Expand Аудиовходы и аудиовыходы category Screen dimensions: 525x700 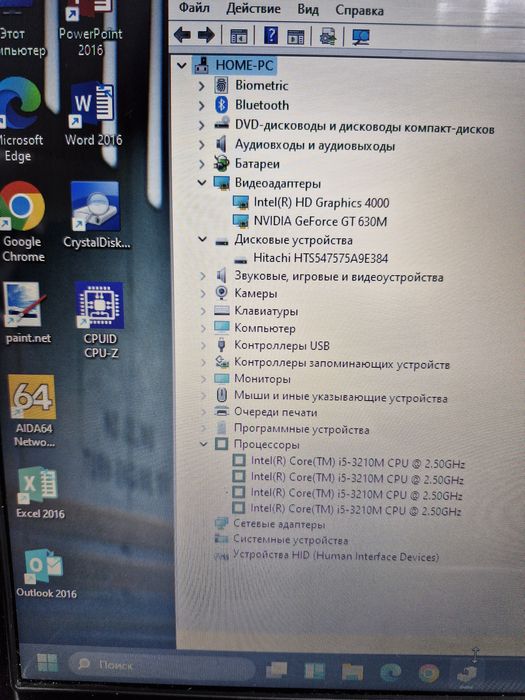click(x=201, y=145)
